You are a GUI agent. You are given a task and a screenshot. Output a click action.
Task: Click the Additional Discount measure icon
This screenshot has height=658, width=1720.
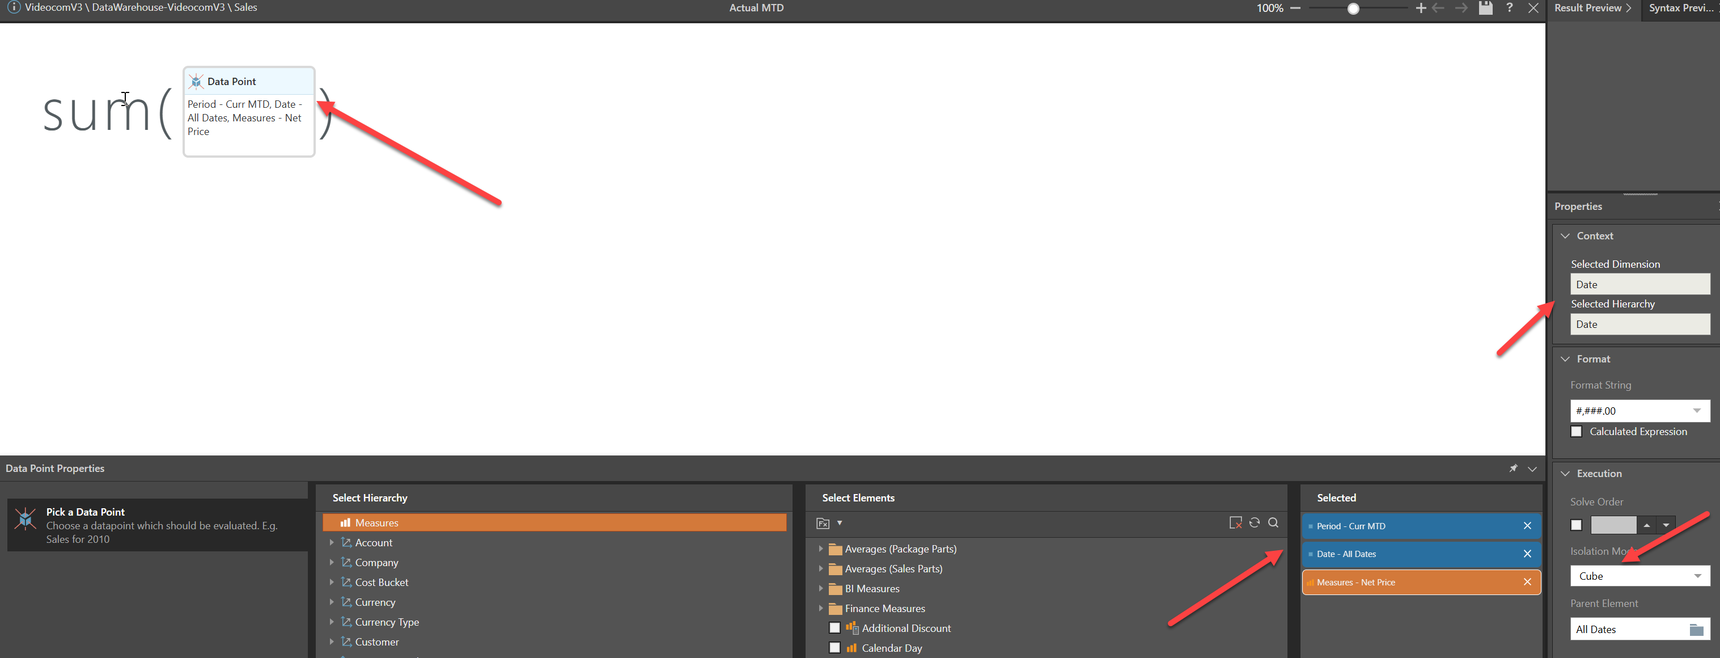click(x=852, y=628)
